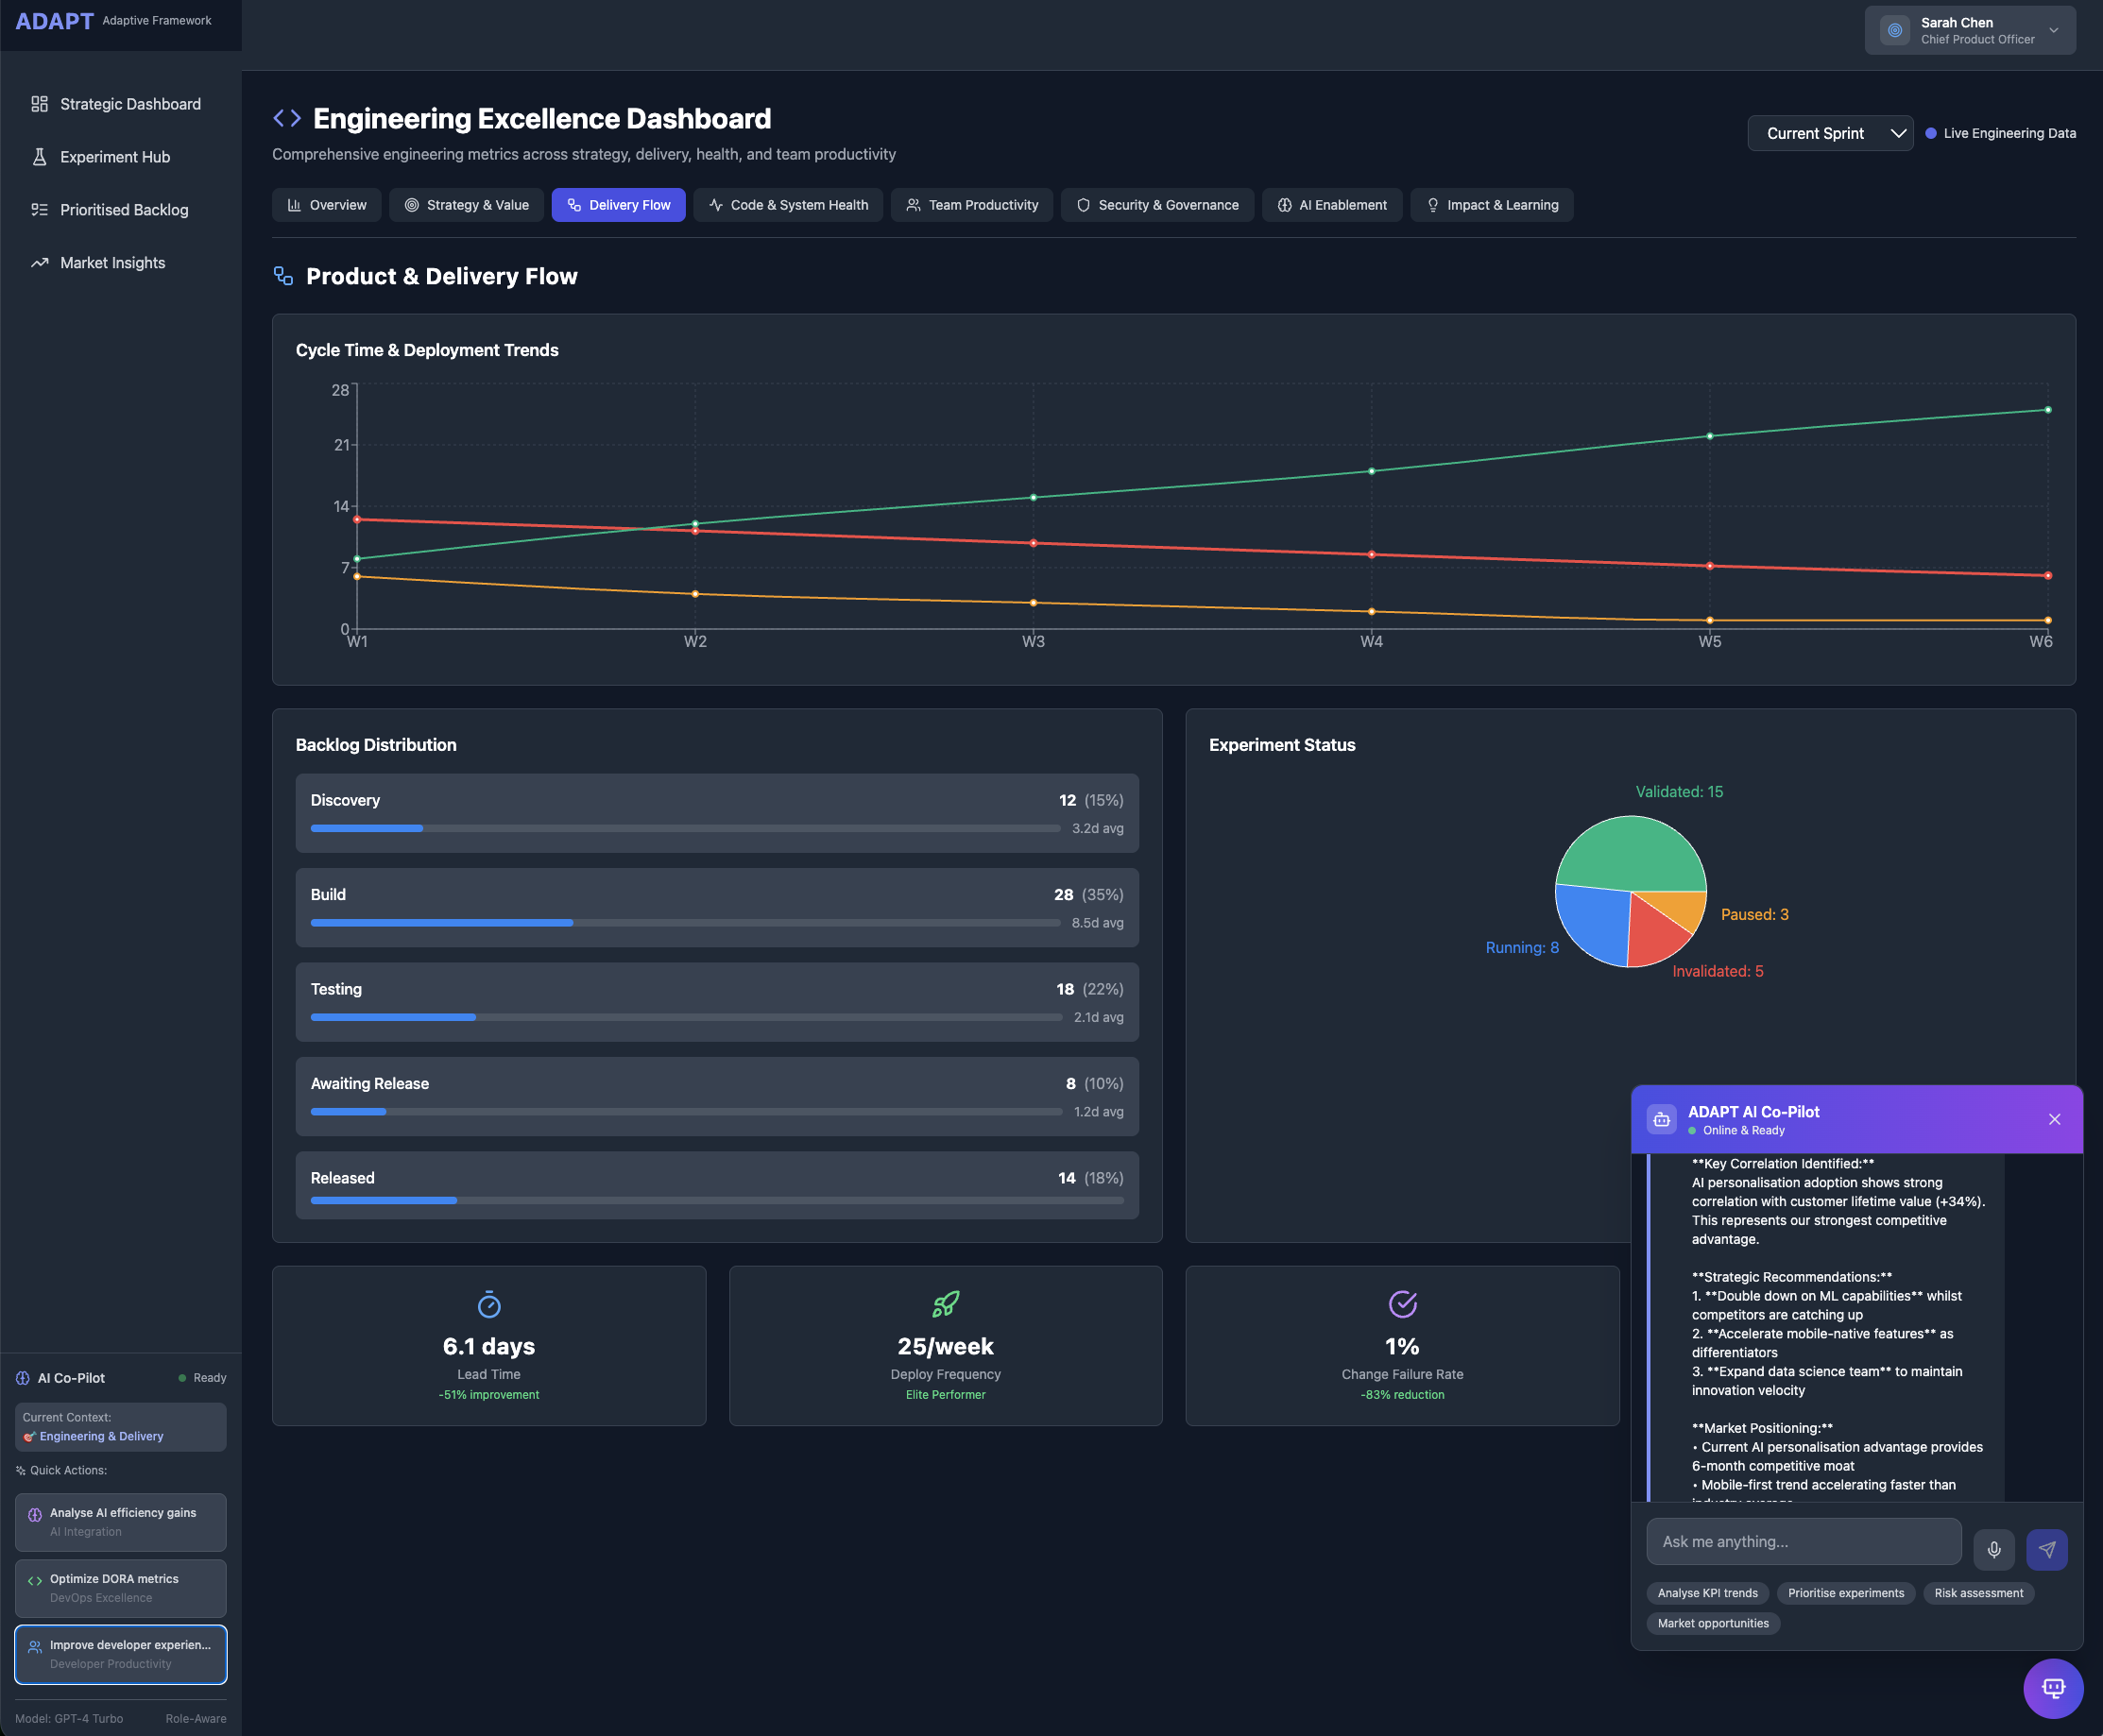
Task: Click the Analyse KPI trends suggestion chip
Action: (1707, 1593)
